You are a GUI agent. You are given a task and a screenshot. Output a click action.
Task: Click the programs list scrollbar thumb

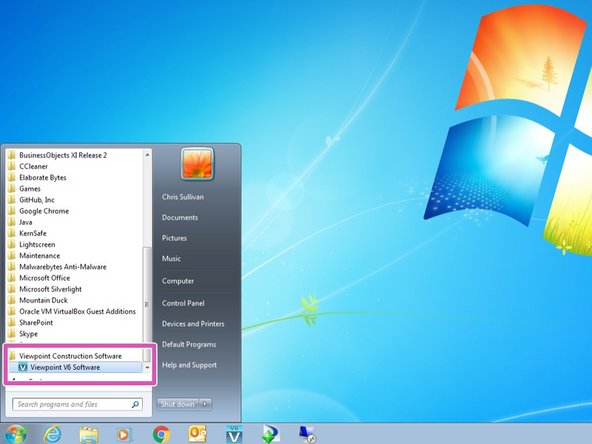(147, 304)
